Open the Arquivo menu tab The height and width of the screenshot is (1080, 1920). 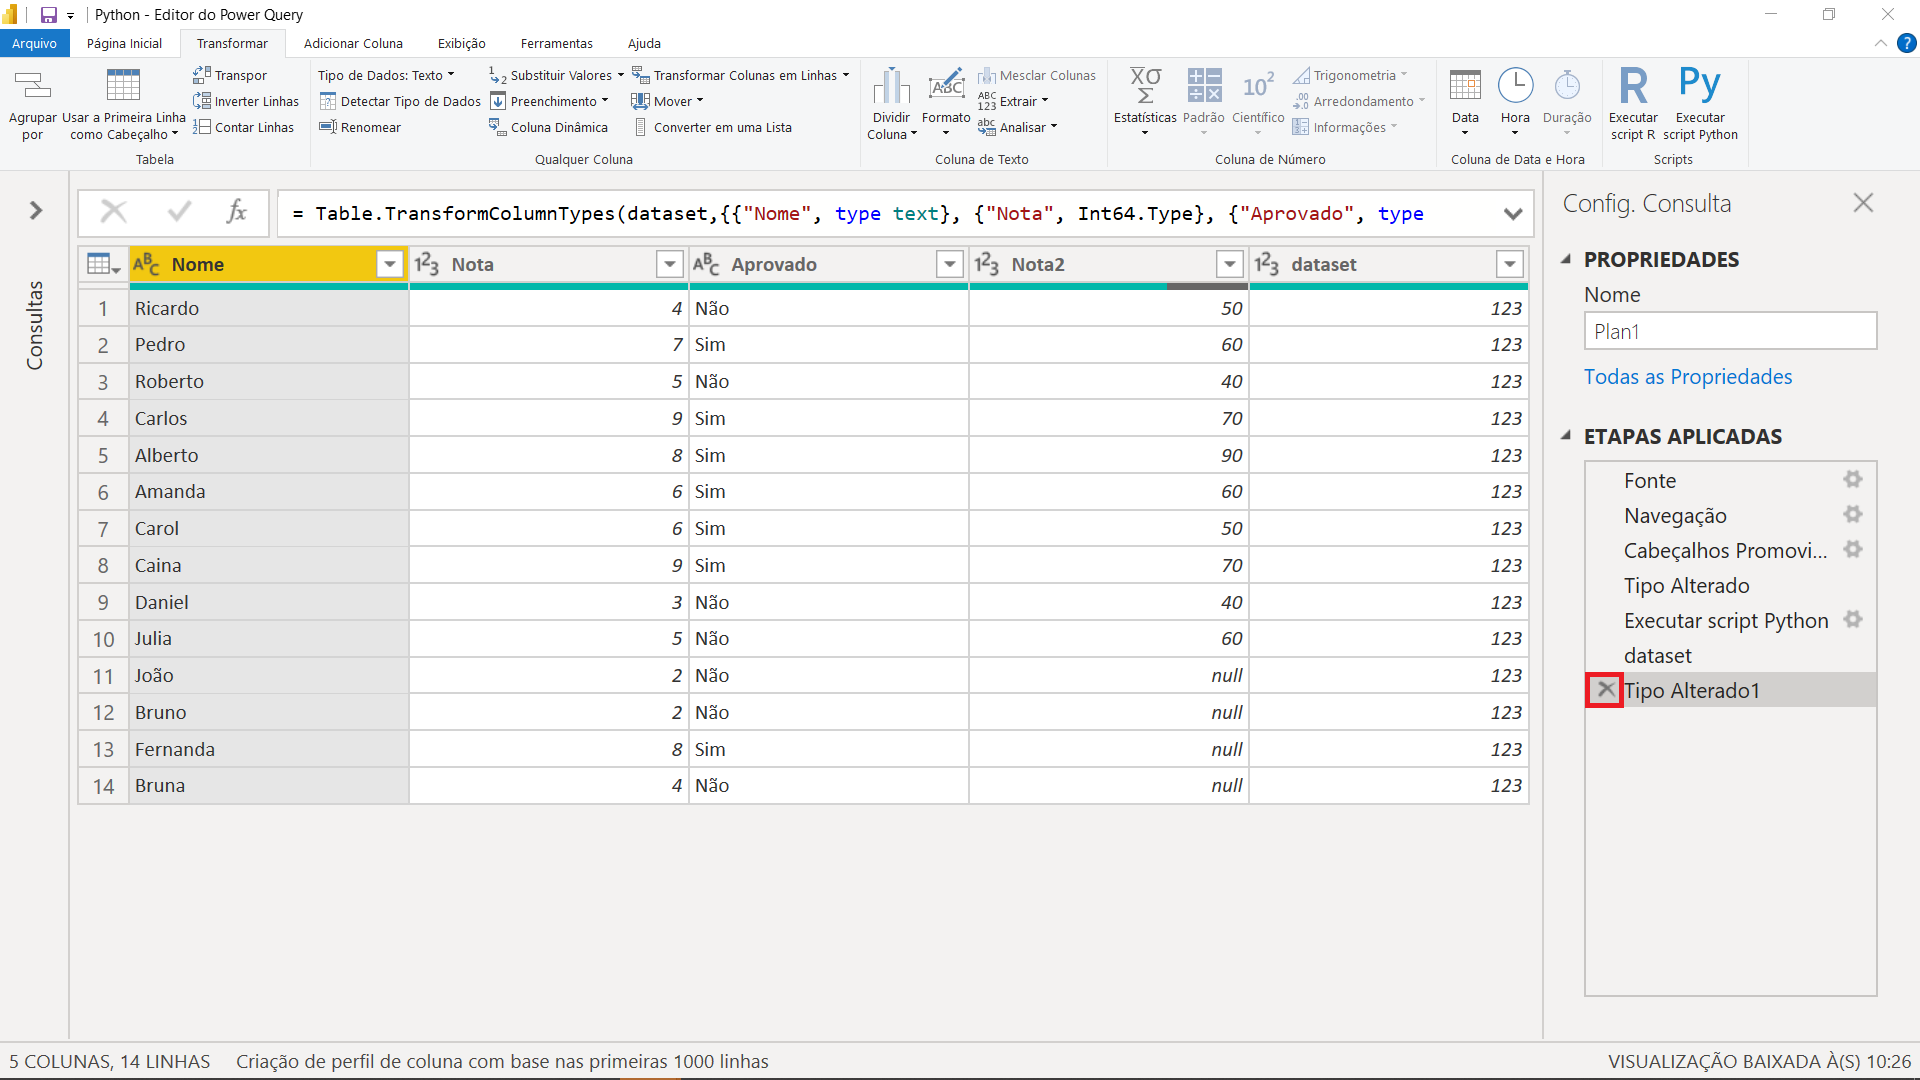tap(35, 43)
